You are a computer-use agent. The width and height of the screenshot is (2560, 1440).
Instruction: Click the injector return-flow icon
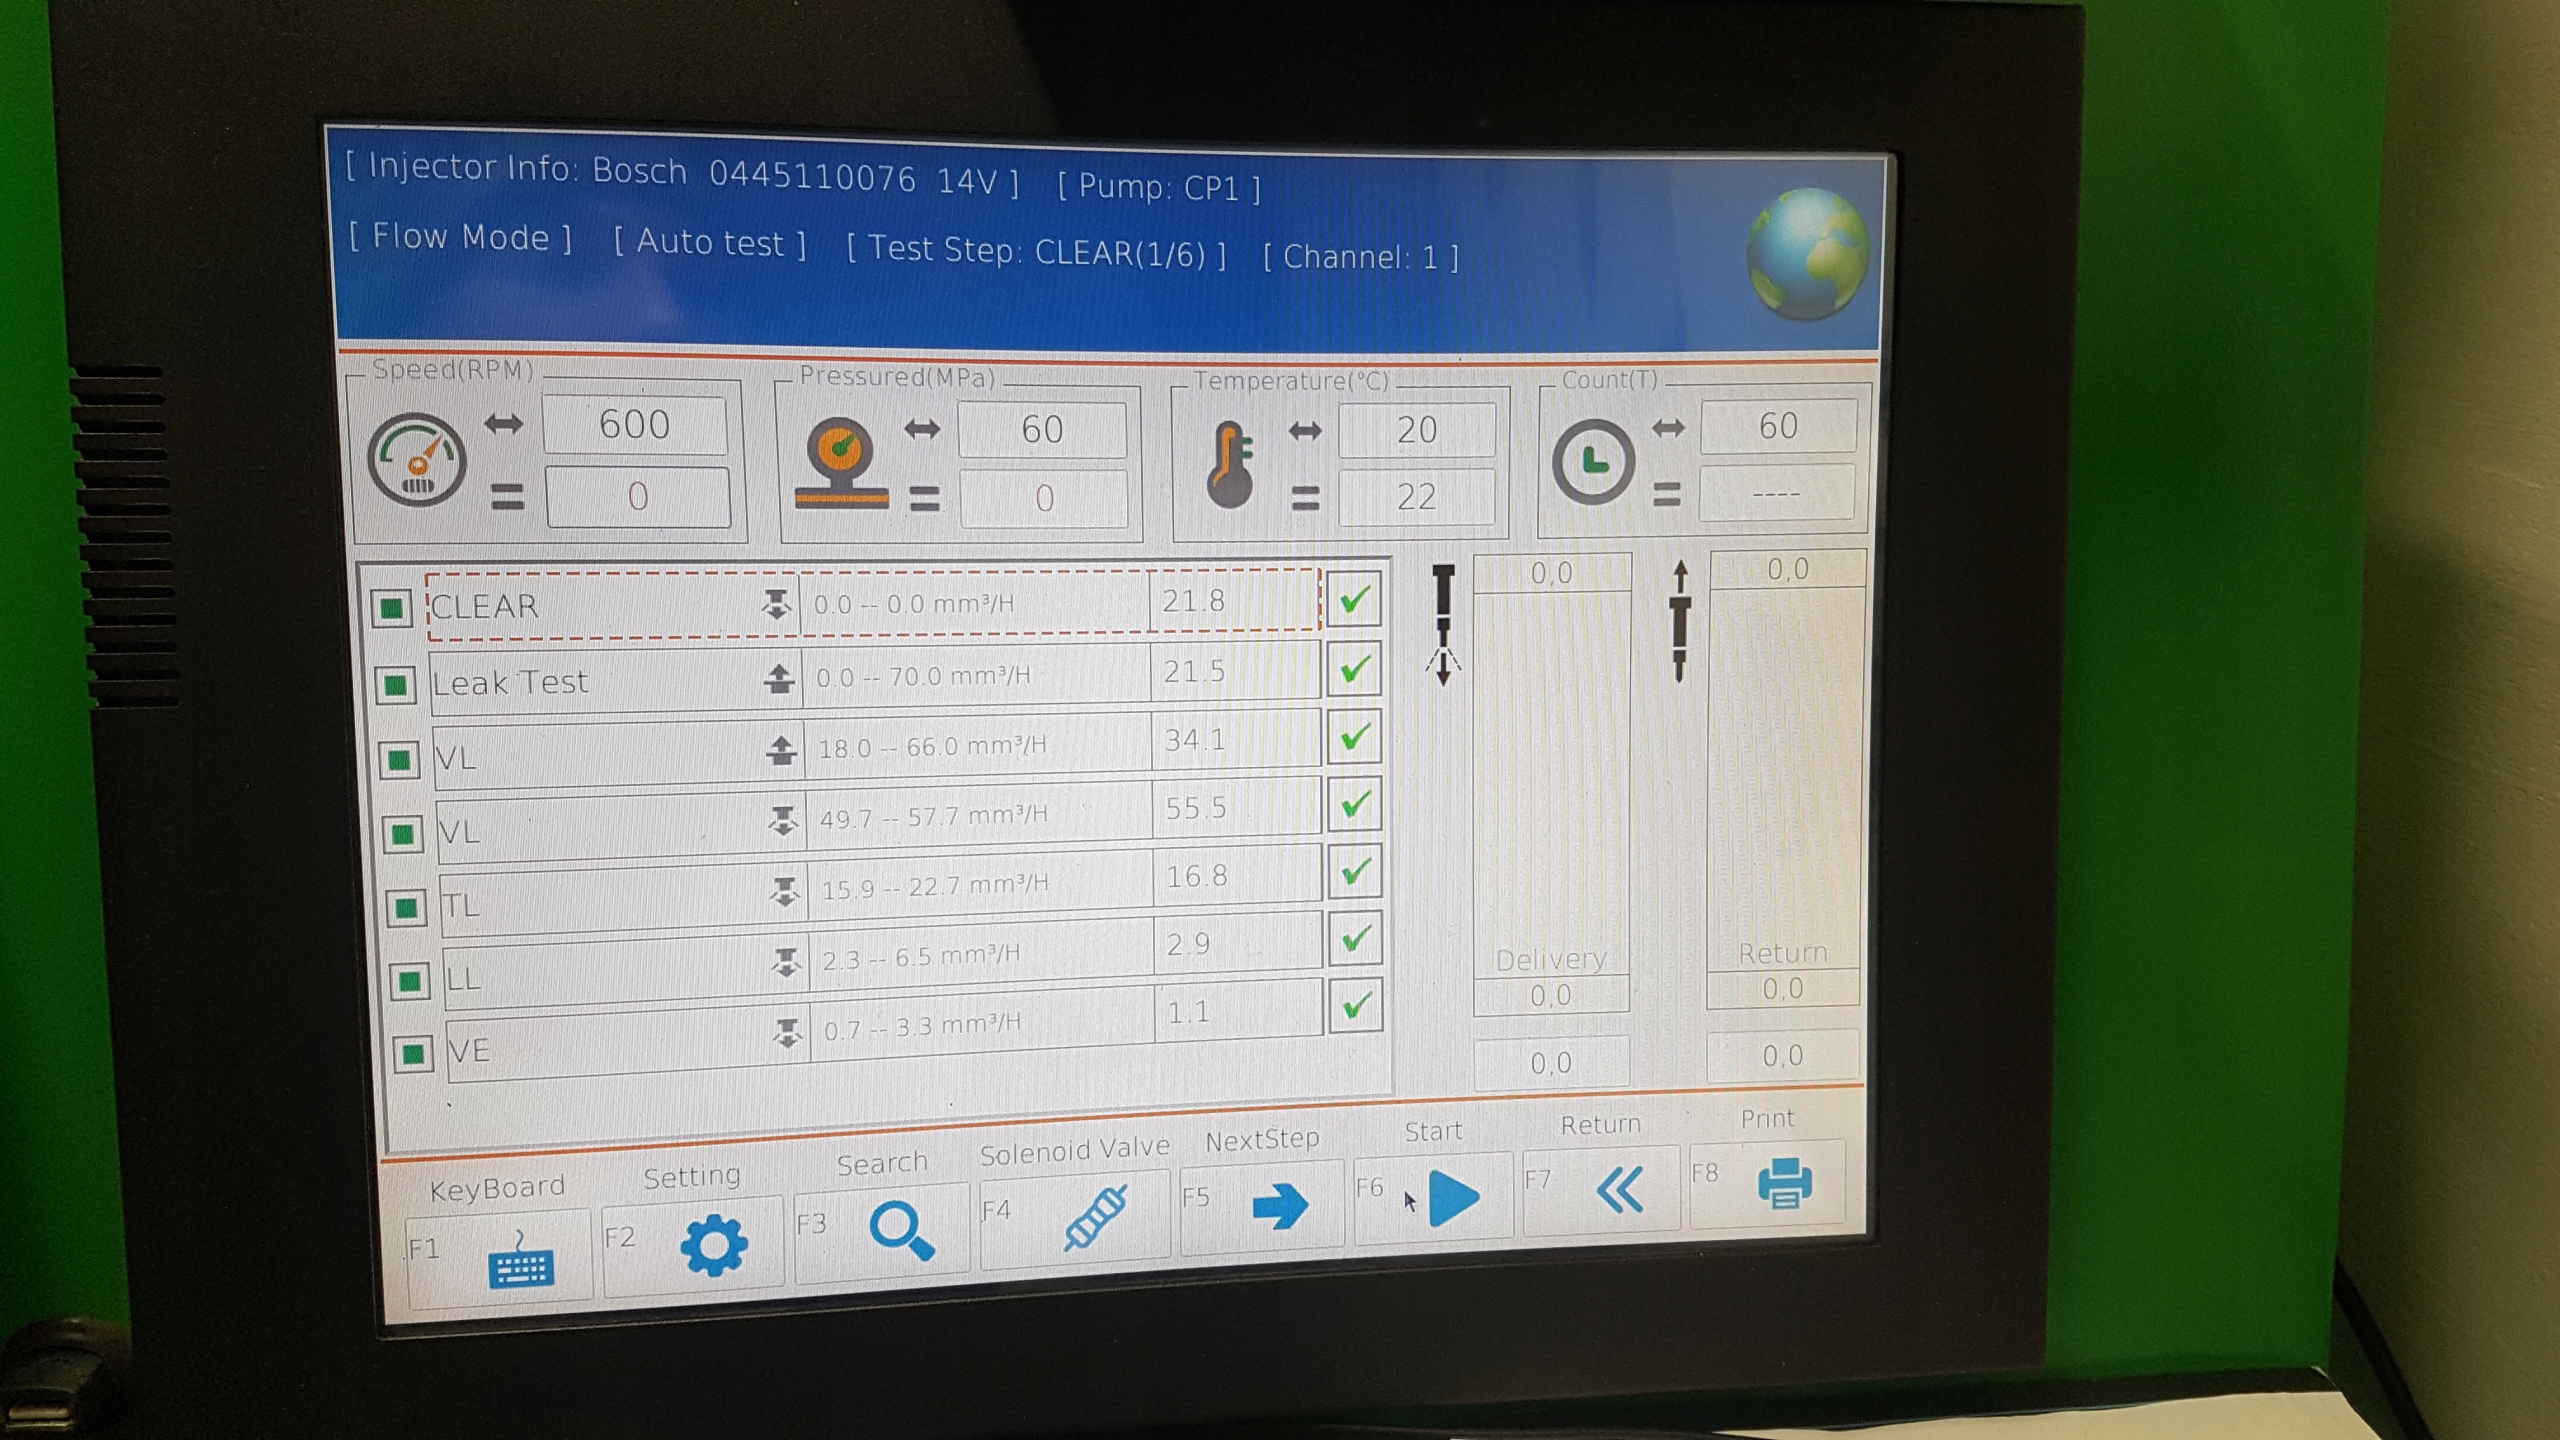(x=1680, y=621)
